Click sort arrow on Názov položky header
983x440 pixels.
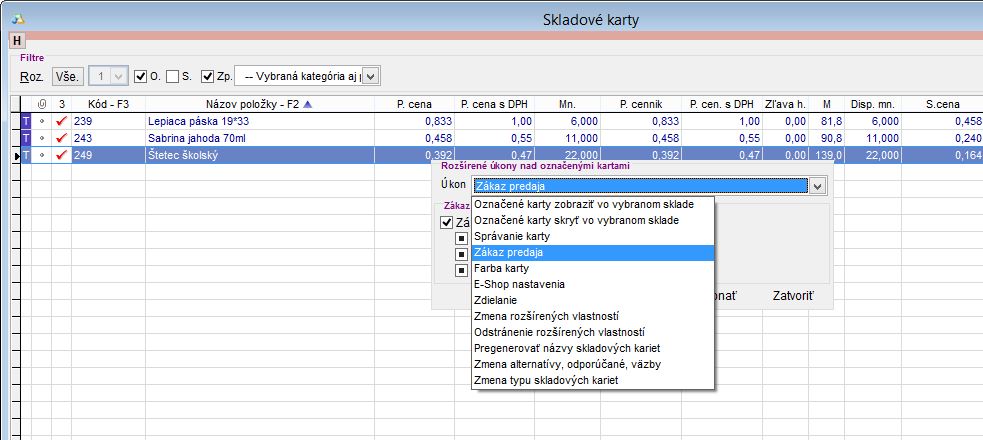click(307, 103)
